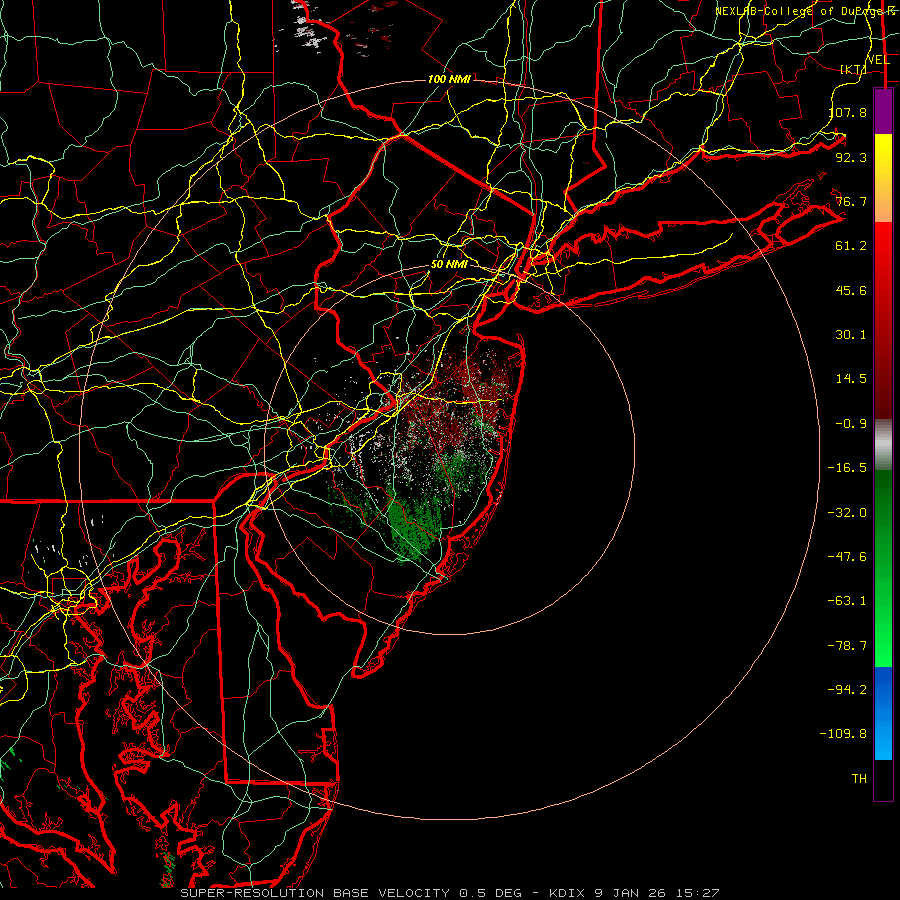This screenshot has width=900, height=900.
Task: Click the -63.1 legend value
Action: click(847, 601)
